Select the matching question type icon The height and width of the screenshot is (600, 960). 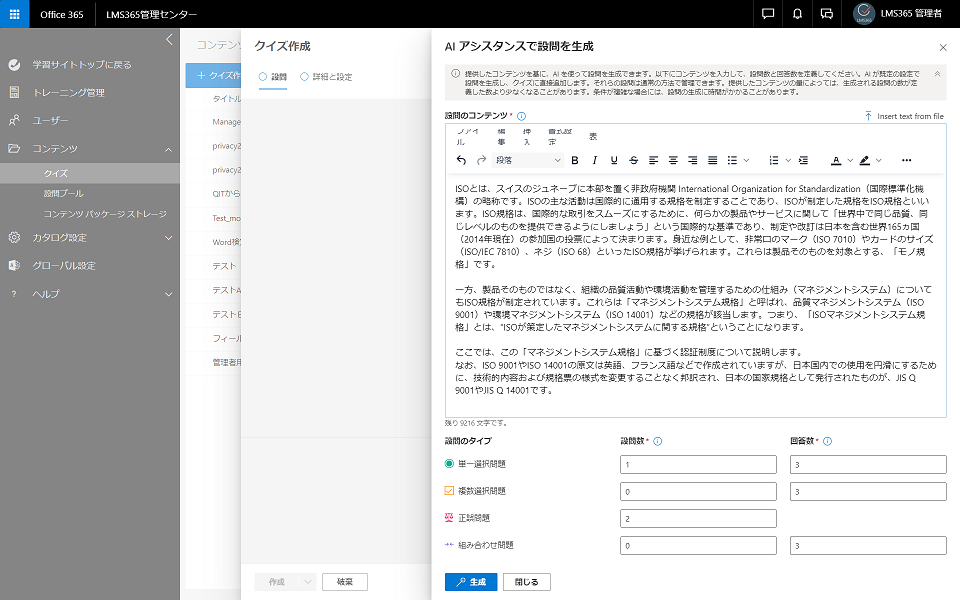[449, 544]
